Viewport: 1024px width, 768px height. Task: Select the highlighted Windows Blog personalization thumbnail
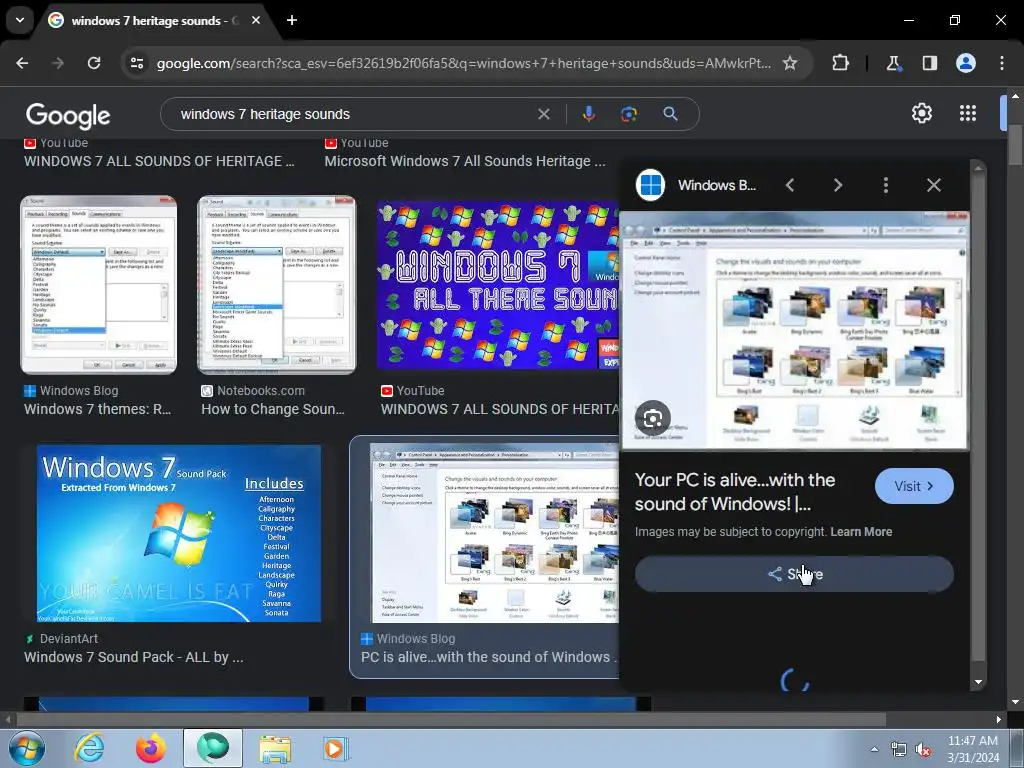pyautogui.click(x=494, y=533)
